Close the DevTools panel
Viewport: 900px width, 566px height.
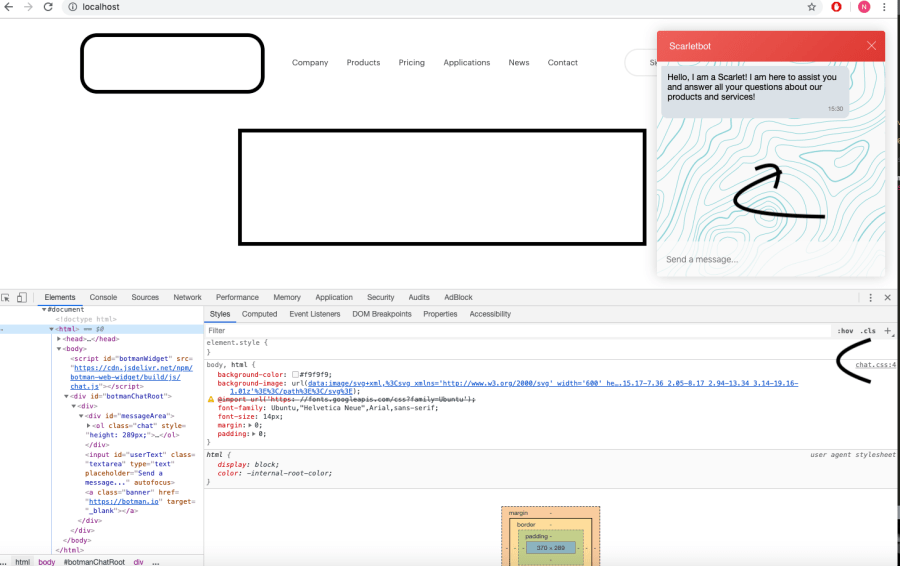click(887, 297)
